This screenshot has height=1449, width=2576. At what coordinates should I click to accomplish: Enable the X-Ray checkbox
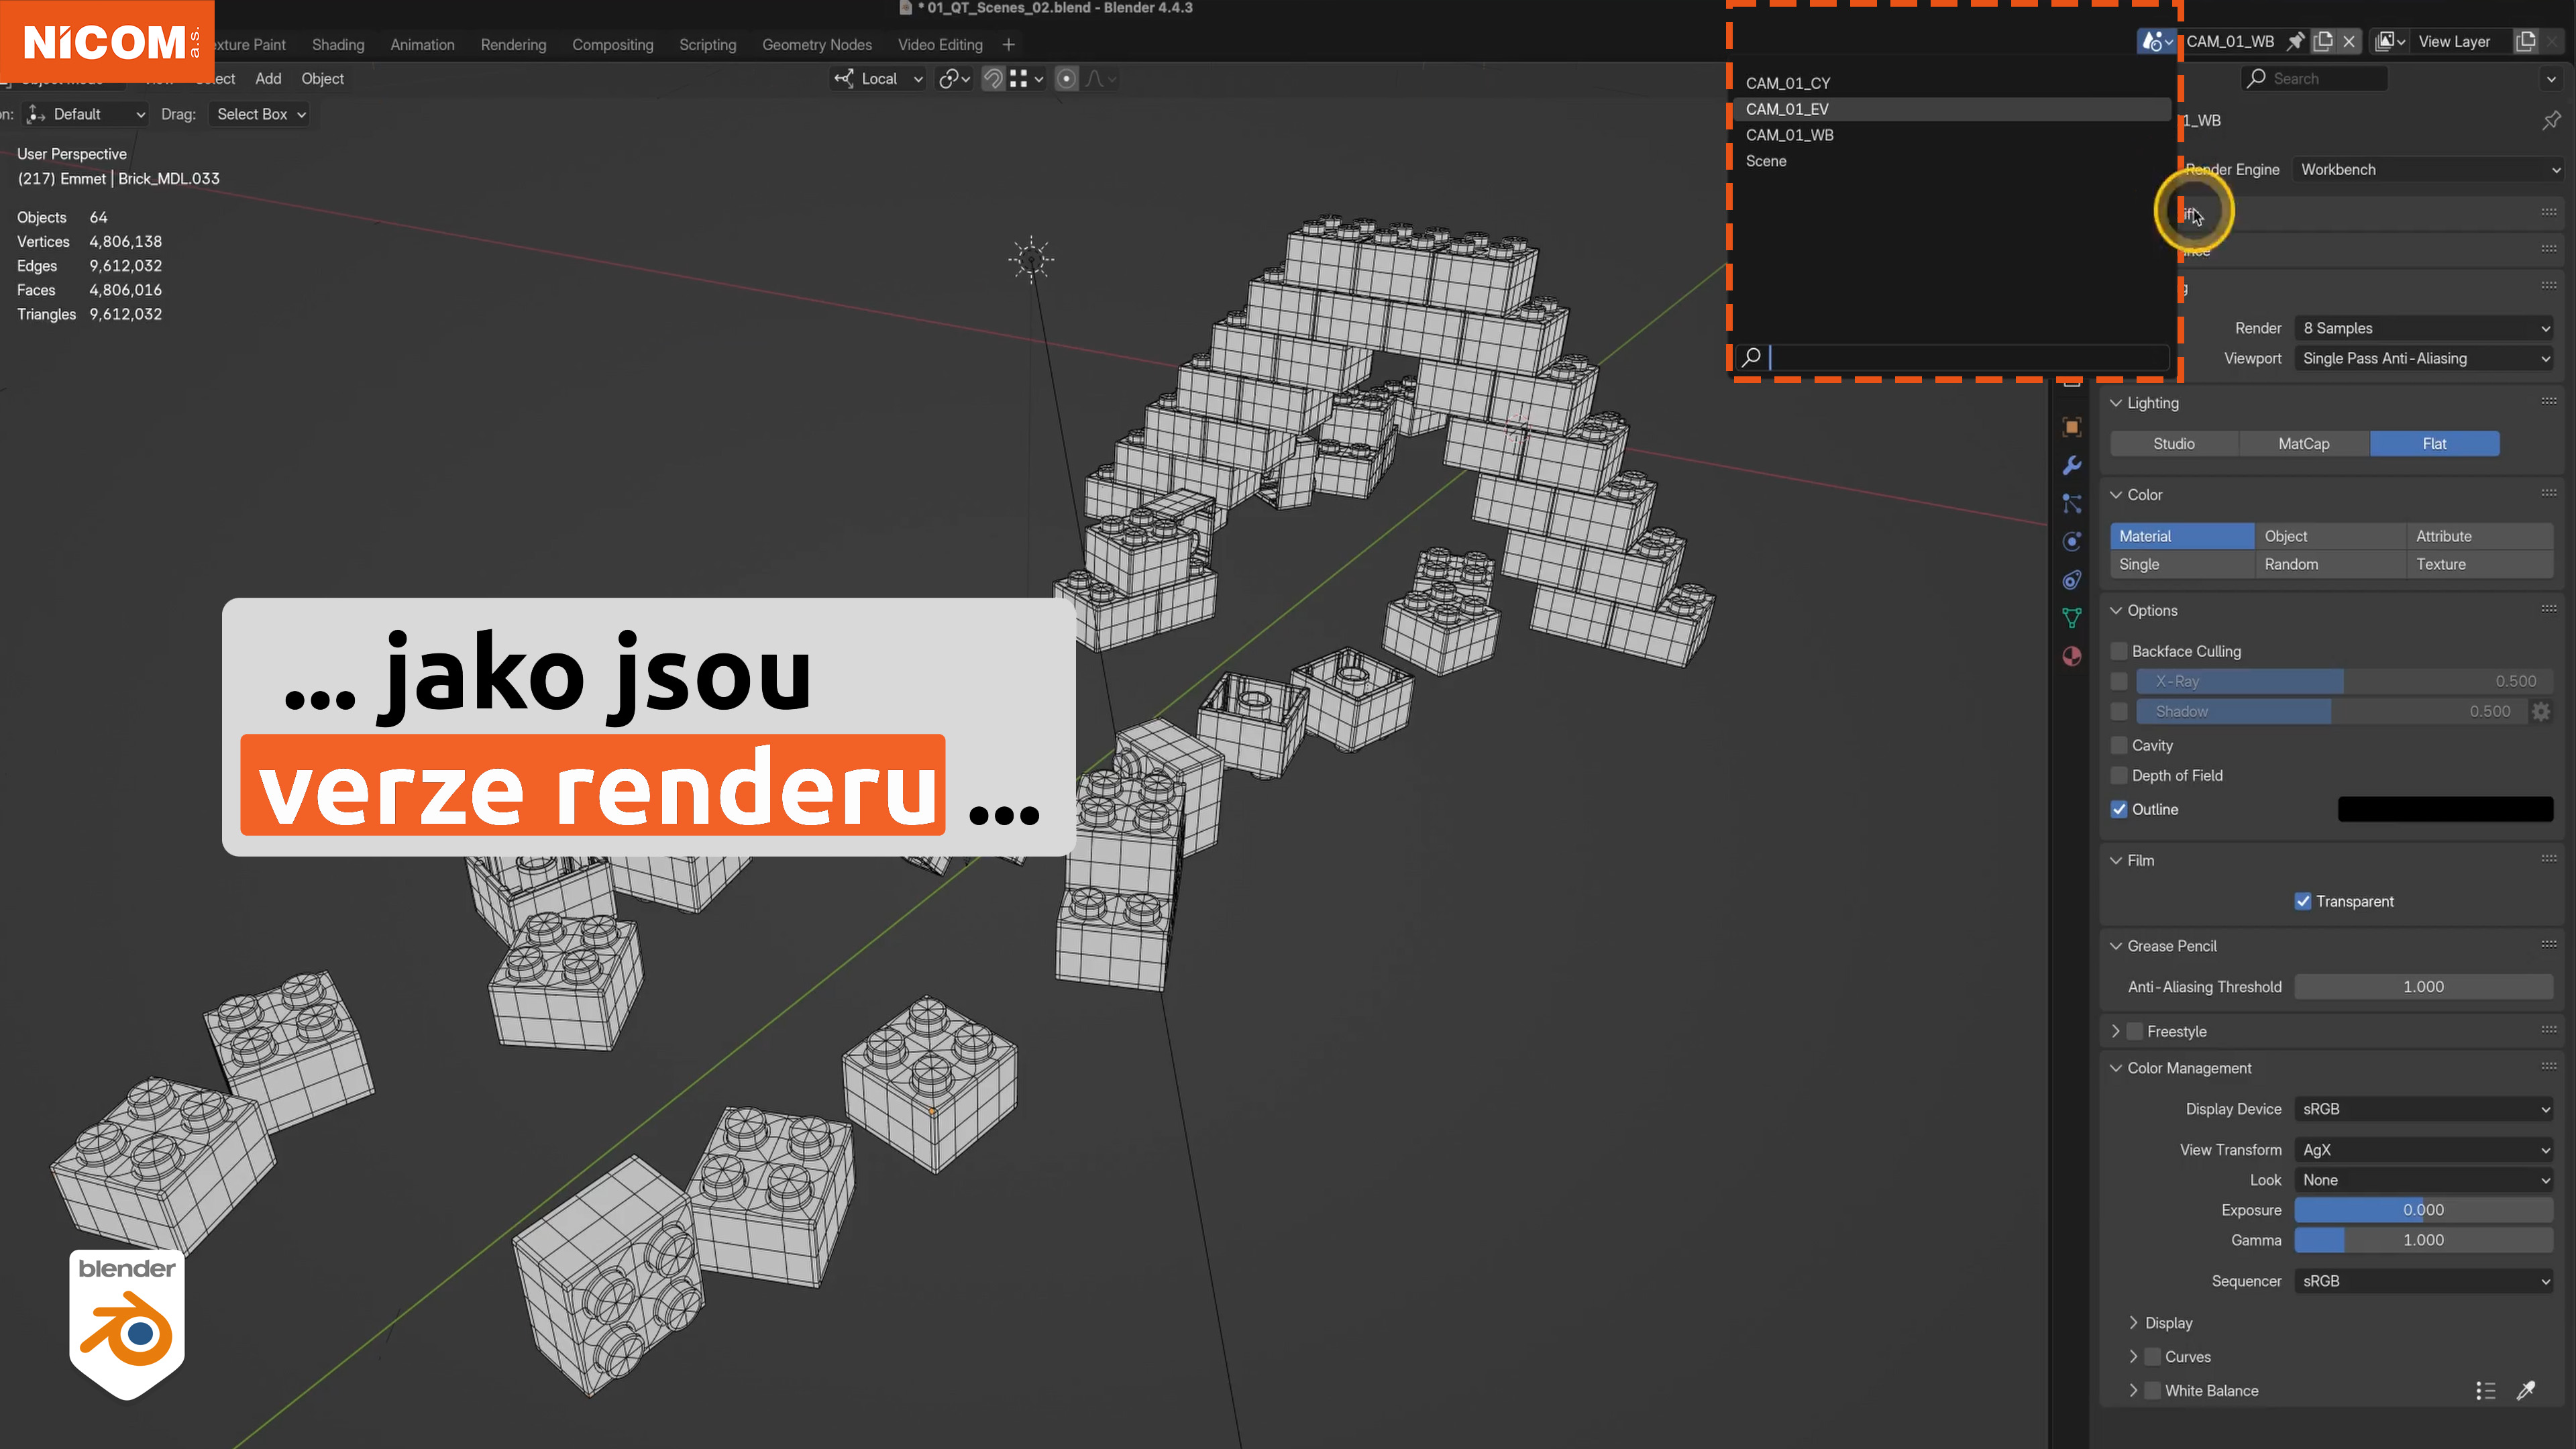click(2119, 681)
